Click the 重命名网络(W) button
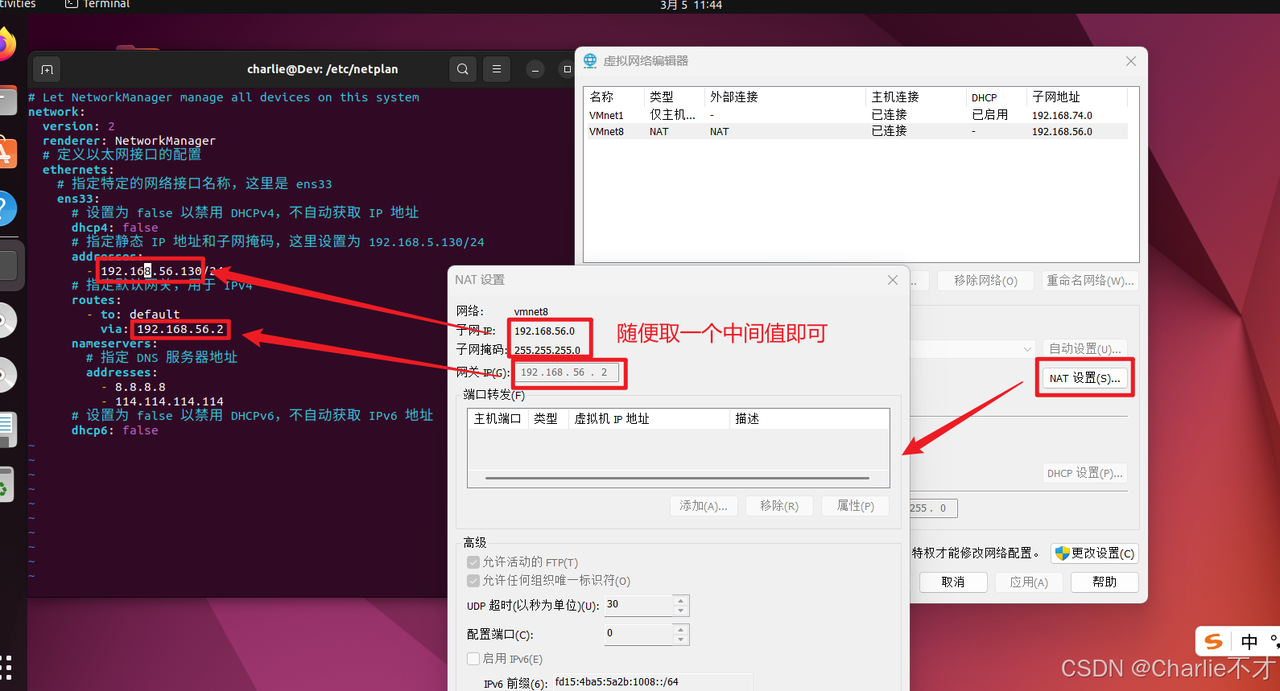 1090,280
